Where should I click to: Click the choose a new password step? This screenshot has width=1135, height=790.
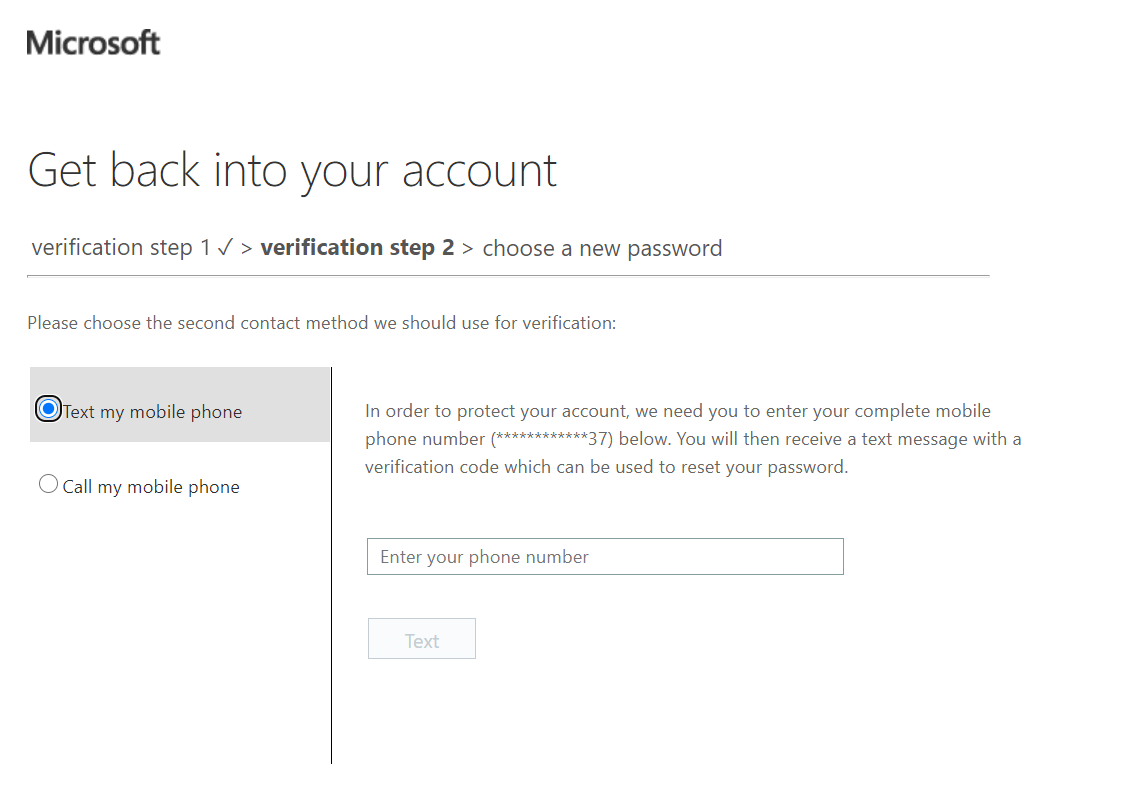tap(601, 248)
